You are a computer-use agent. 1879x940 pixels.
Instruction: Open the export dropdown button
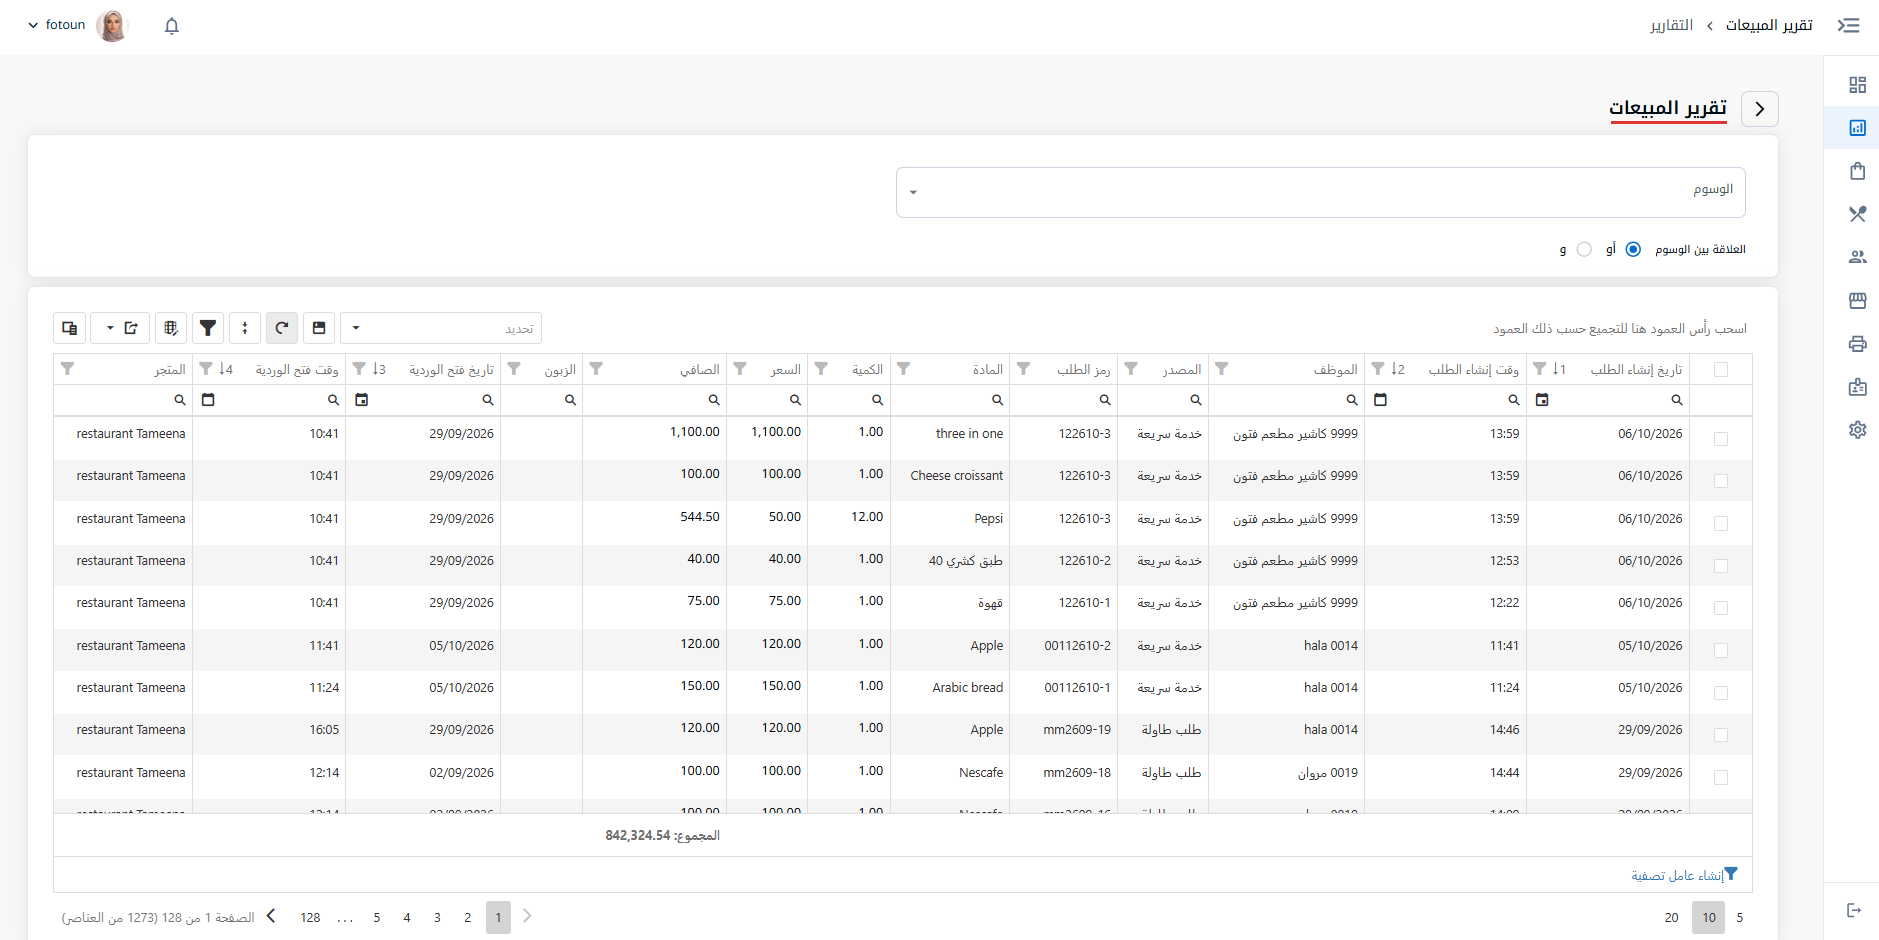click(120, 328)
